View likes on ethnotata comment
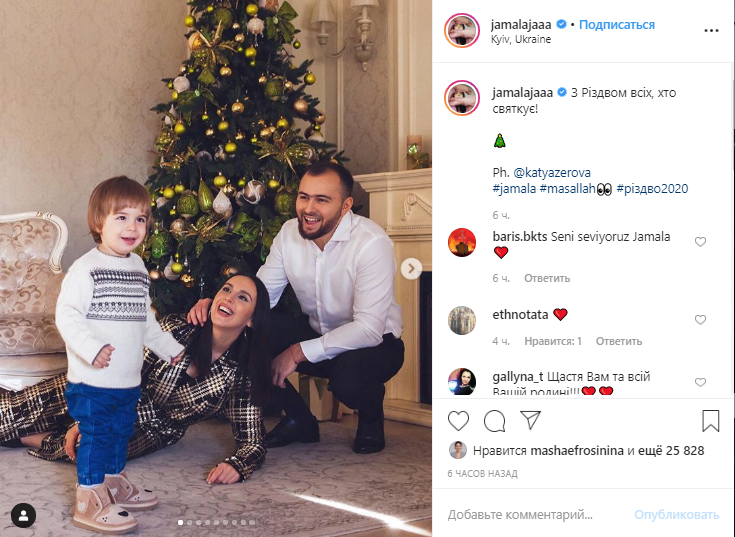Image resolution: width=735 pixels, height=537 pixels. tap(553, 341)
